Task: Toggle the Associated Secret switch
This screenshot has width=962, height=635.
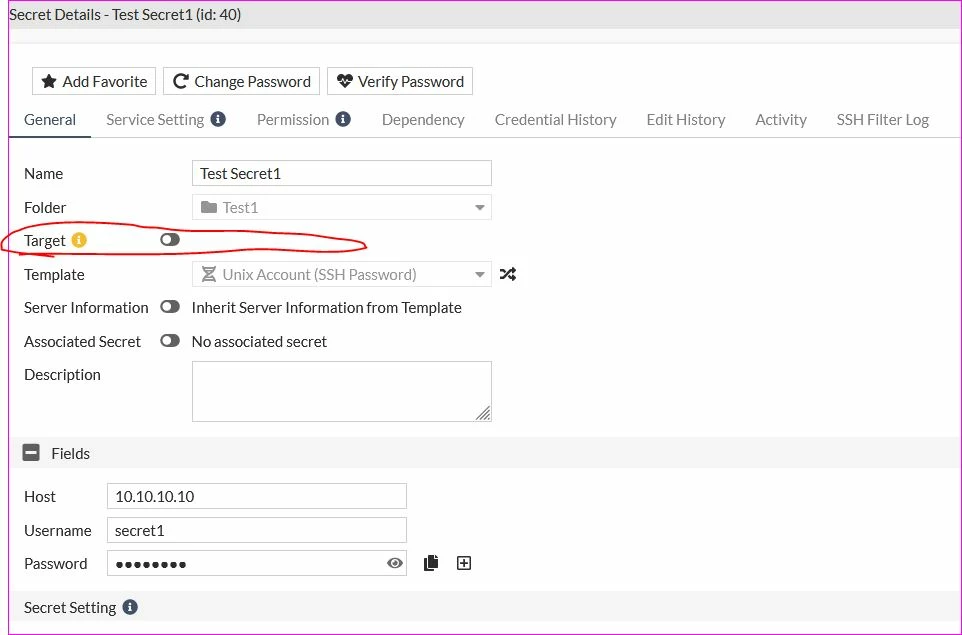Action: pyautogui.click(x=170, y=341)
